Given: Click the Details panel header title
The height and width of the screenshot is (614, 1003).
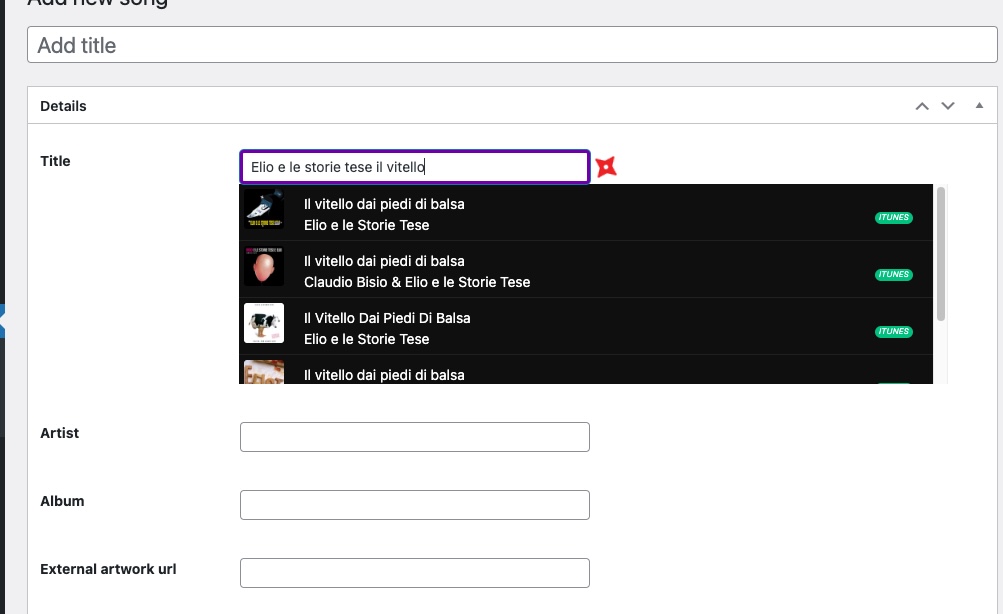Looking at the screenshot, I should click(x=63, y=106).
